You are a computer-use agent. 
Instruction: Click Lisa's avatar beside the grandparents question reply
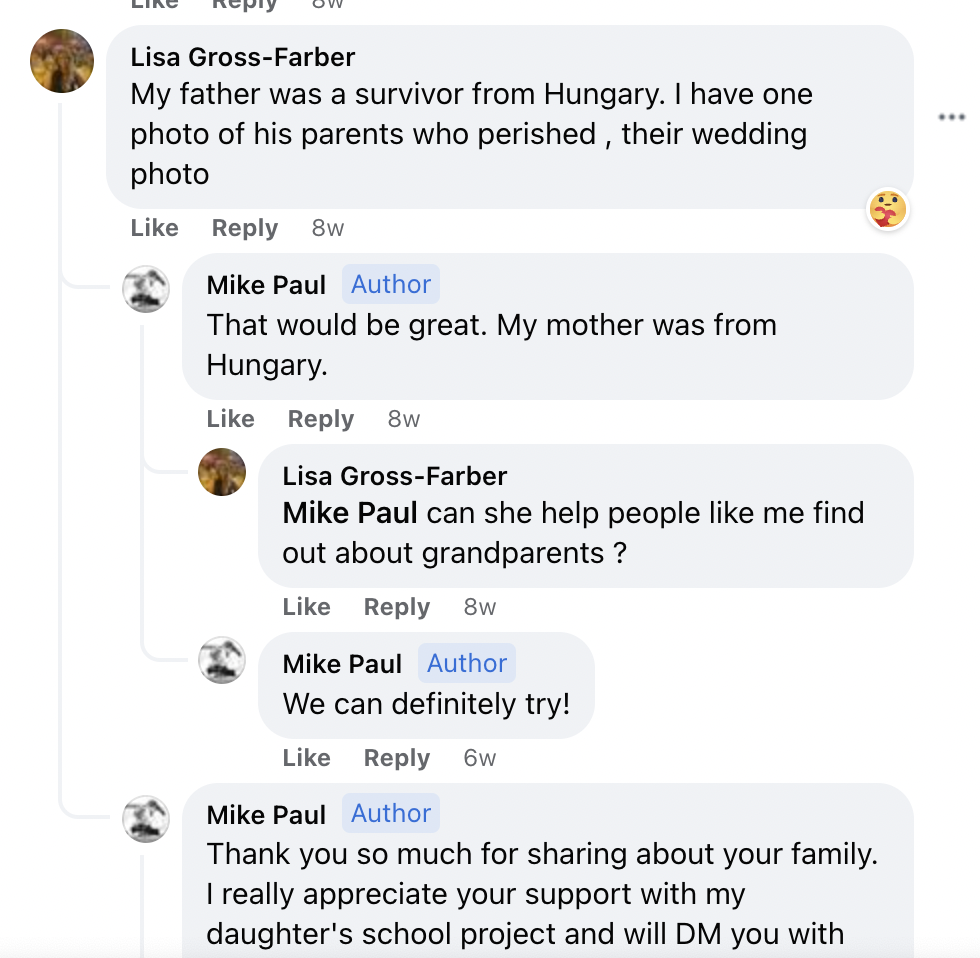tap(222, 472)
